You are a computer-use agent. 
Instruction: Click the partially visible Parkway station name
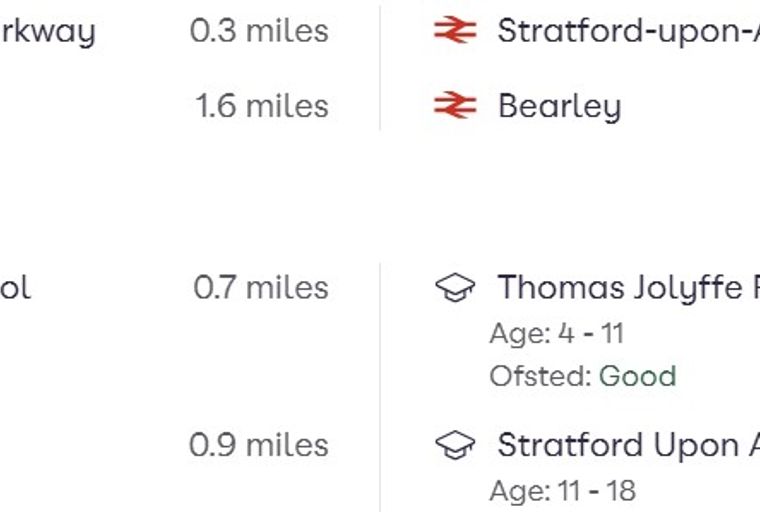click(x=48, y=32)
